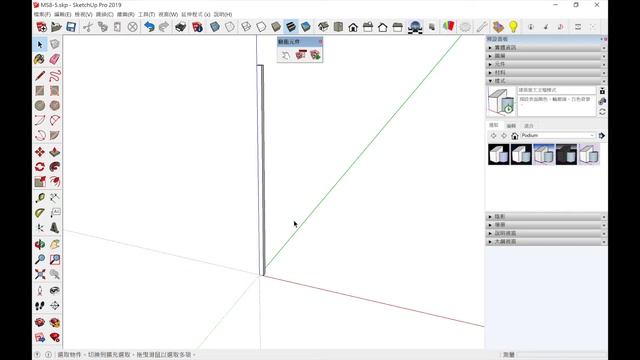Click the style Details arrow button
The image size is (640, 360).
tap(602, 136)
